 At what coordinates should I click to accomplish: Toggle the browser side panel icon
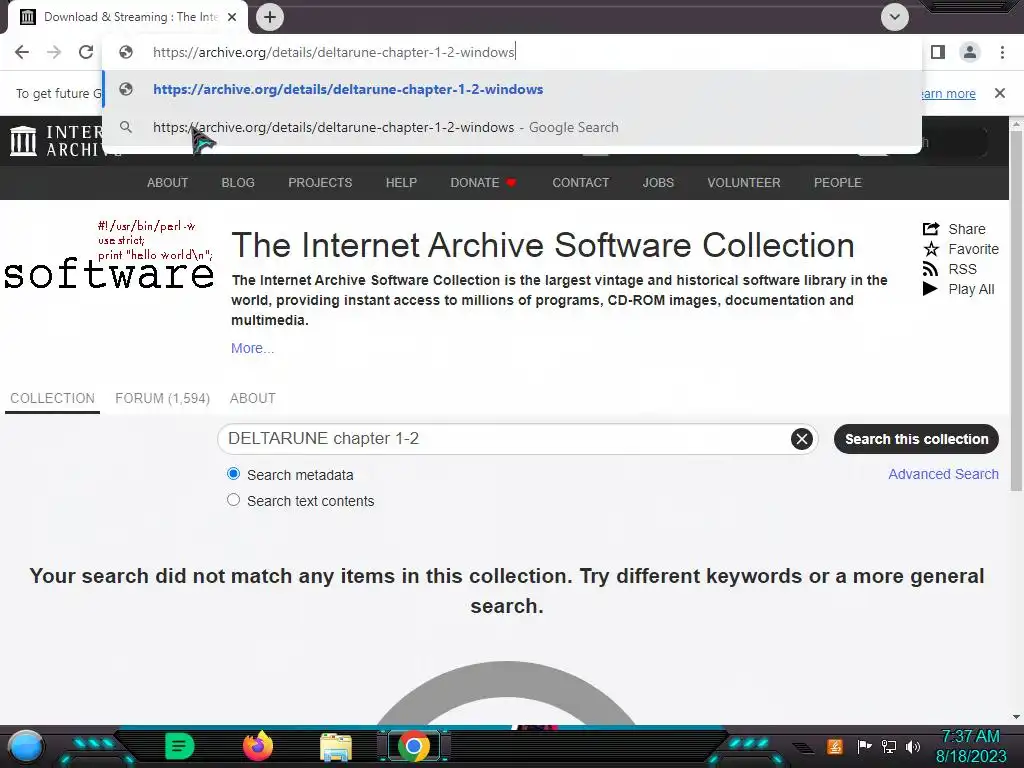[x=938, y=52]
